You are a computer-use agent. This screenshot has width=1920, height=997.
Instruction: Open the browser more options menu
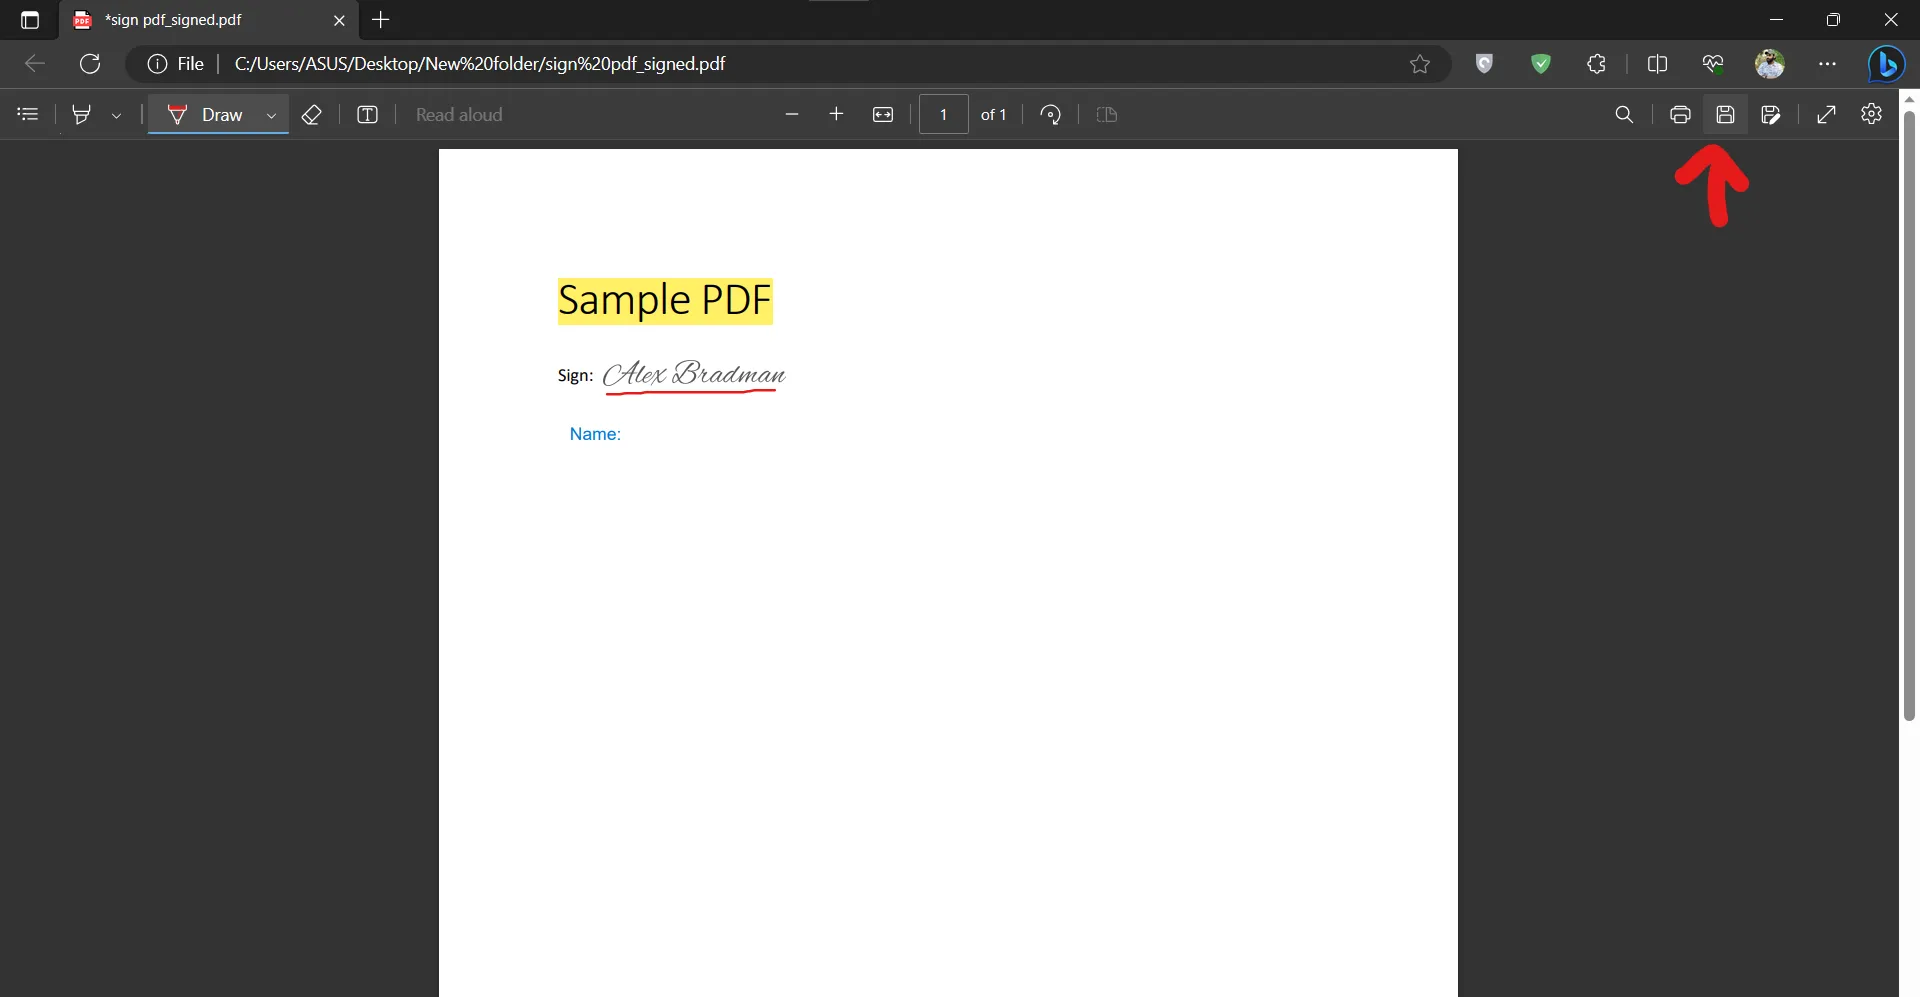click(1827, 64)
